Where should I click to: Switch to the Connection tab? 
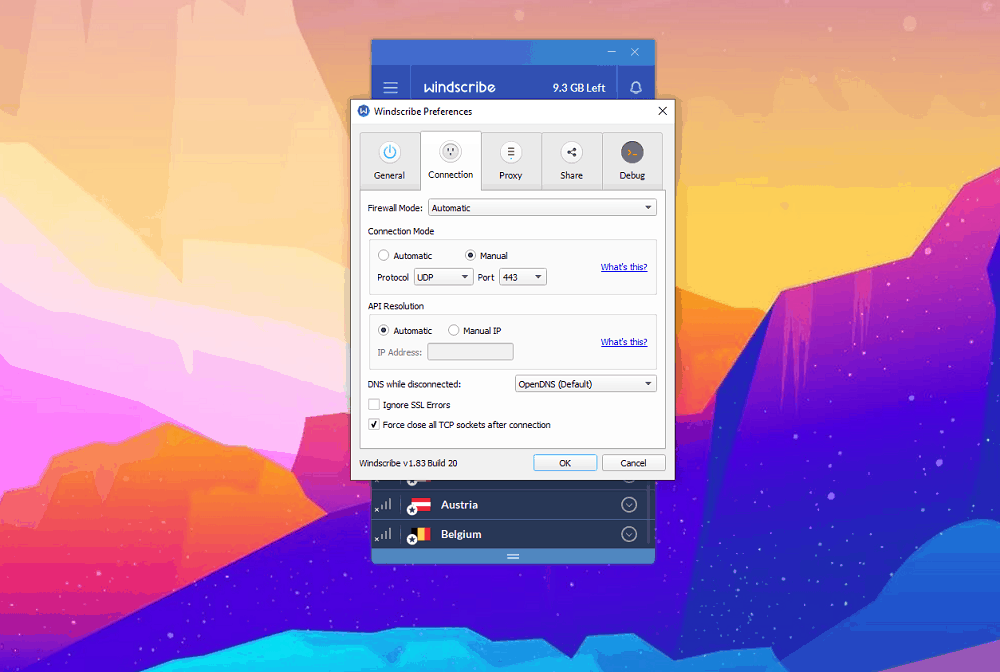[451, 161]
